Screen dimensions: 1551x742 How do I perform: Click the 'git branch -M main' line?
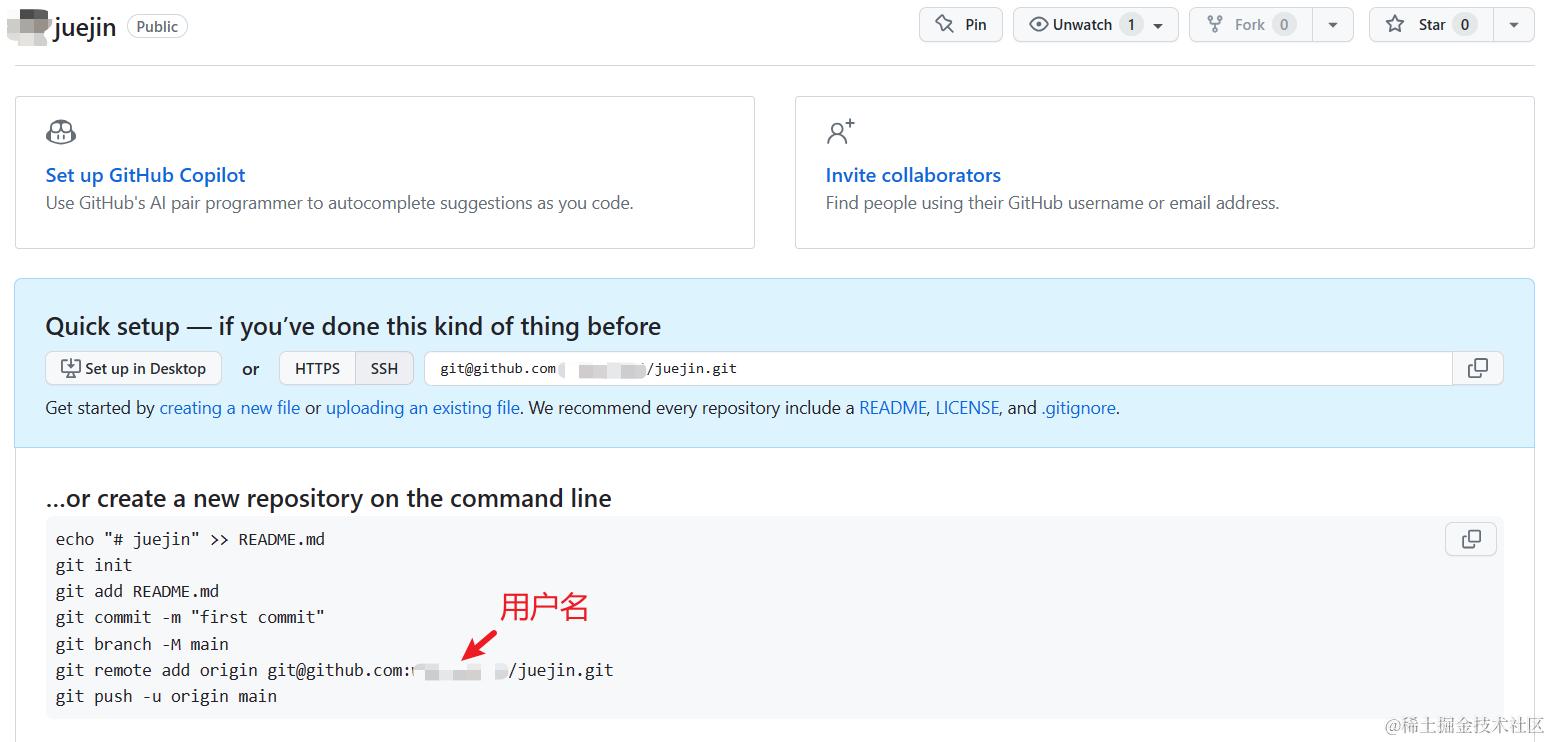point(142,644)
